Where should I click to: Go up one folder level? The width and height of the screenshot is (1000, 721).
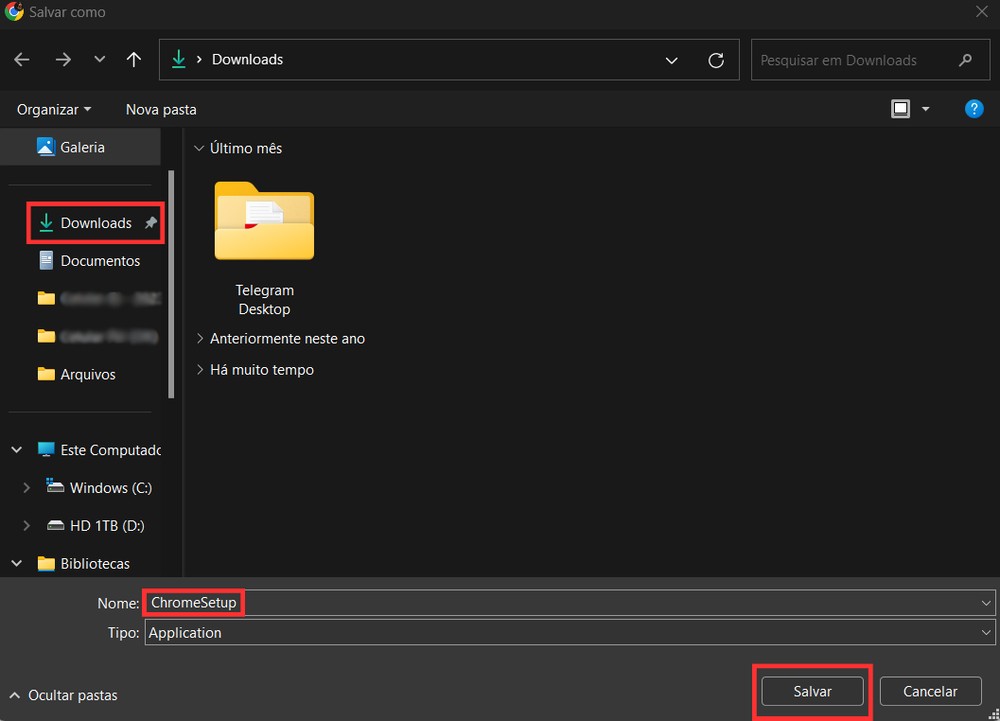(x=133, y=59)
